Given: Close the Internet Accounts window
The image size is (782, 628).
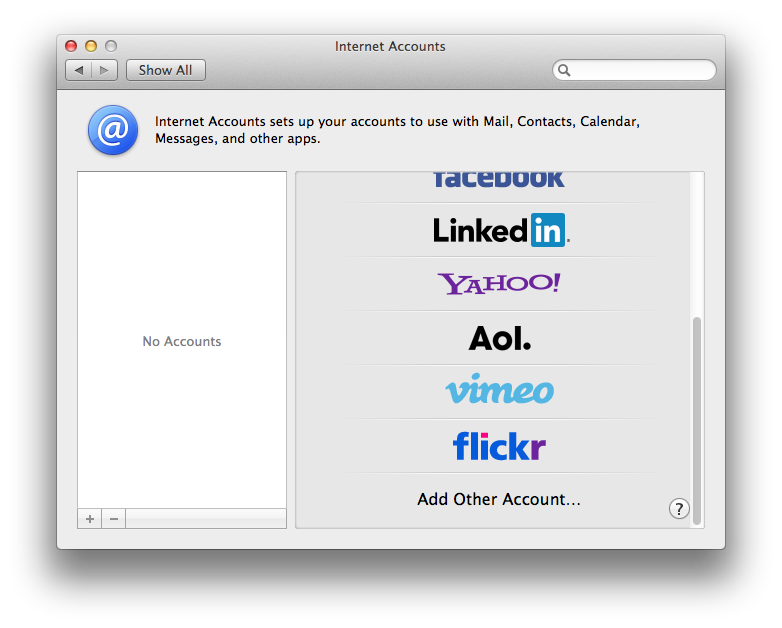Looking at the screenshot, I should [x=71, y=46].
